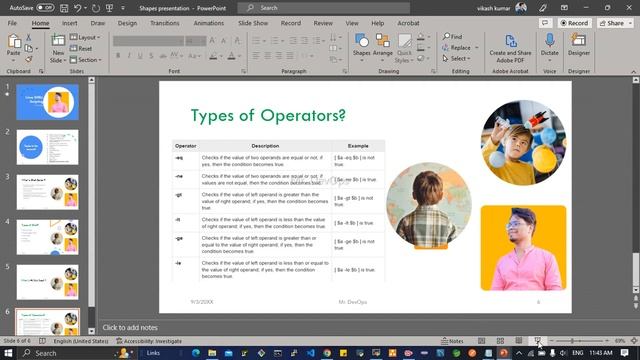Start Dictate voice input
The width and height of the screenshot is (640, 360).
click(549, 46)
